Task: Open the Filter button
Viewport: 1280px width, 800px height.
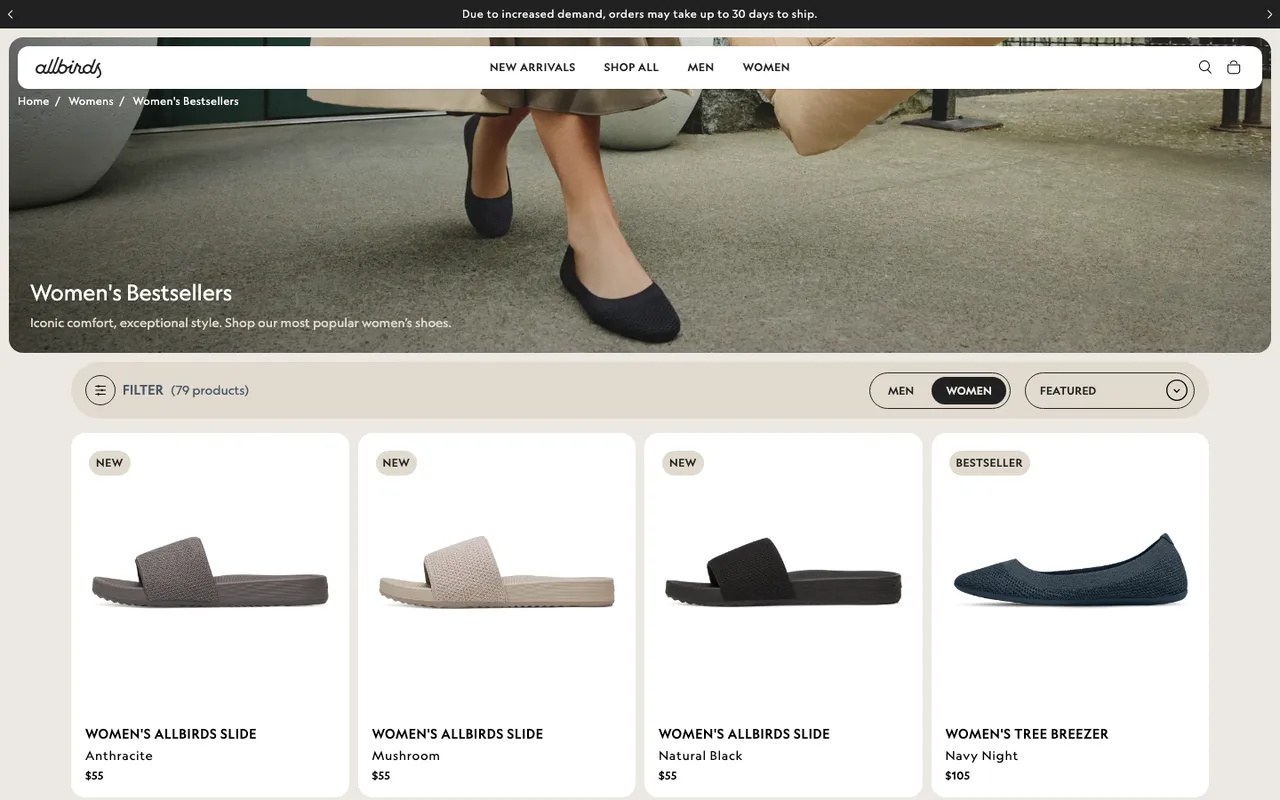Action: [125, 390]
